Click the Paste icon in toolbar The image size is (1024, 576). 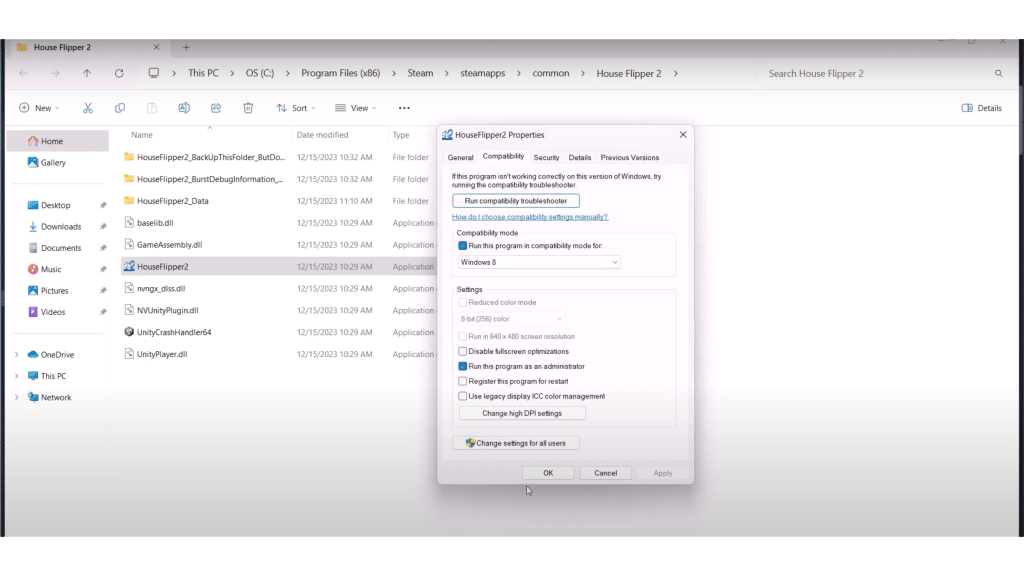point(152,108)
